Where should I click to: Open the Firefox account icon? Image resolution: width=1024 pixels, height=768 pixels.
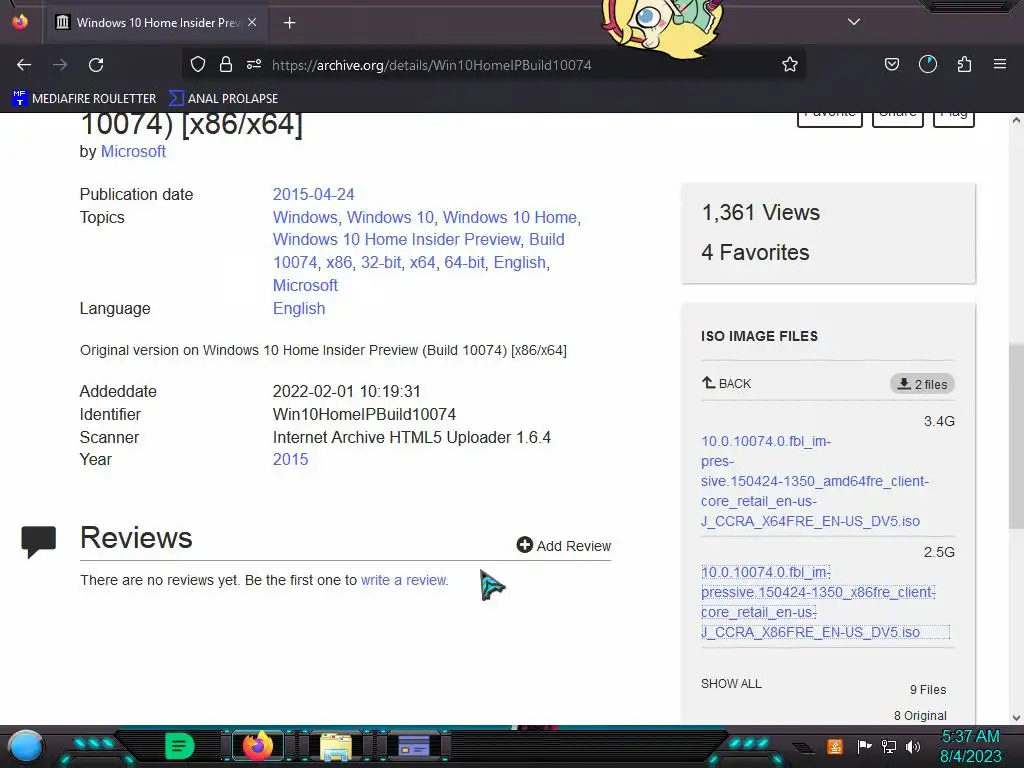point(928,64)
